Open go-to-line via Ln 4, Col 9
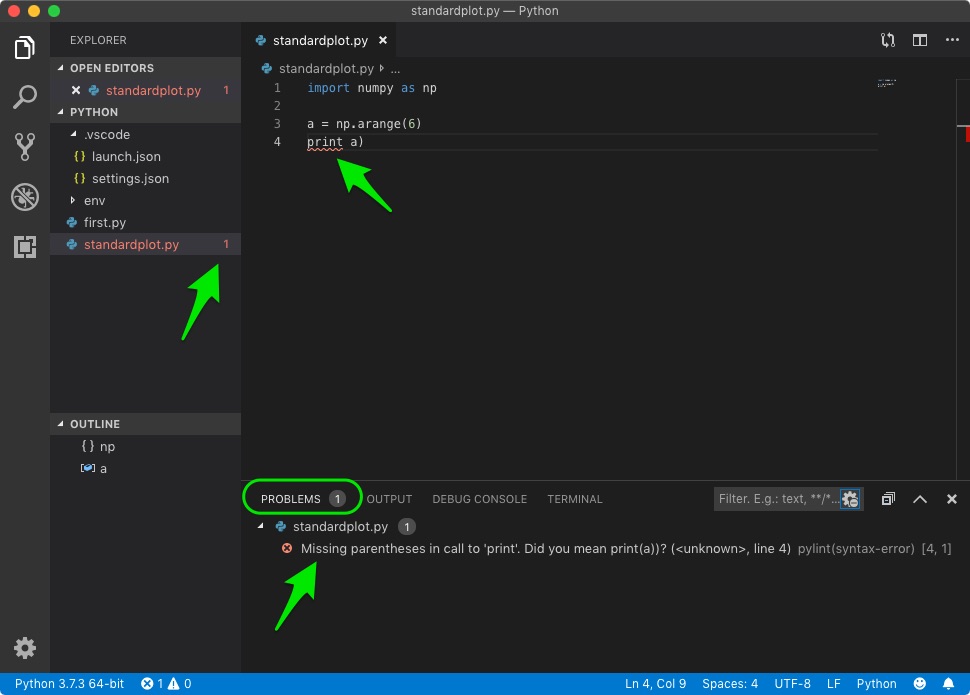970x695 pixels. click(x=655, y=683)
